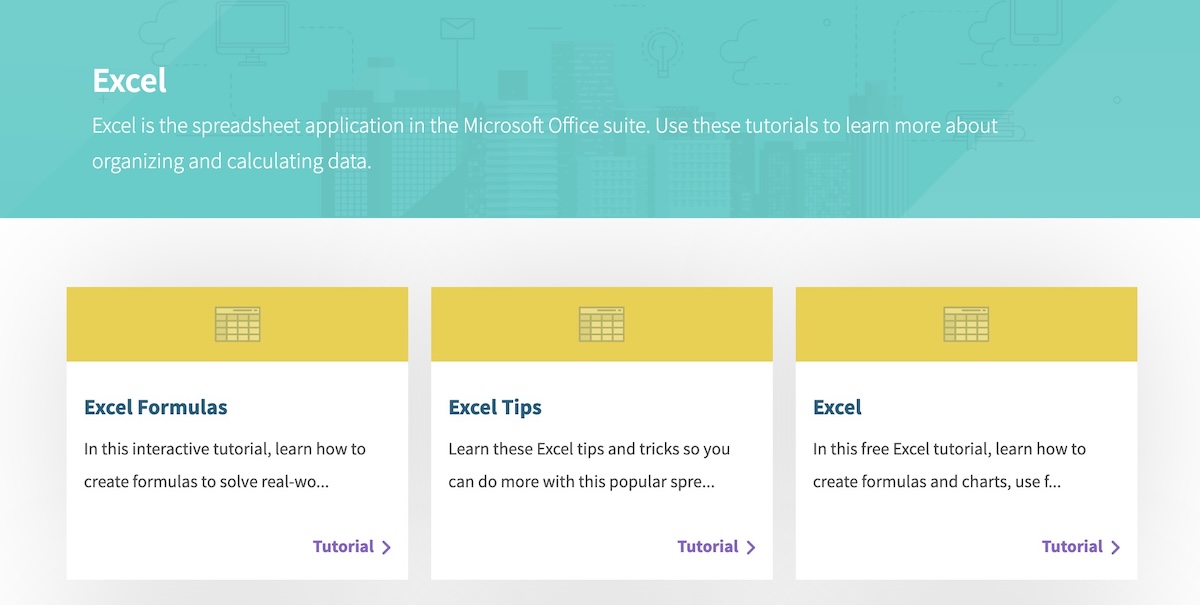Open the Excel Formulas tutorial title
Image resolution: width=1200 pixels, height=605 pixels.
(x=156, y=407)
